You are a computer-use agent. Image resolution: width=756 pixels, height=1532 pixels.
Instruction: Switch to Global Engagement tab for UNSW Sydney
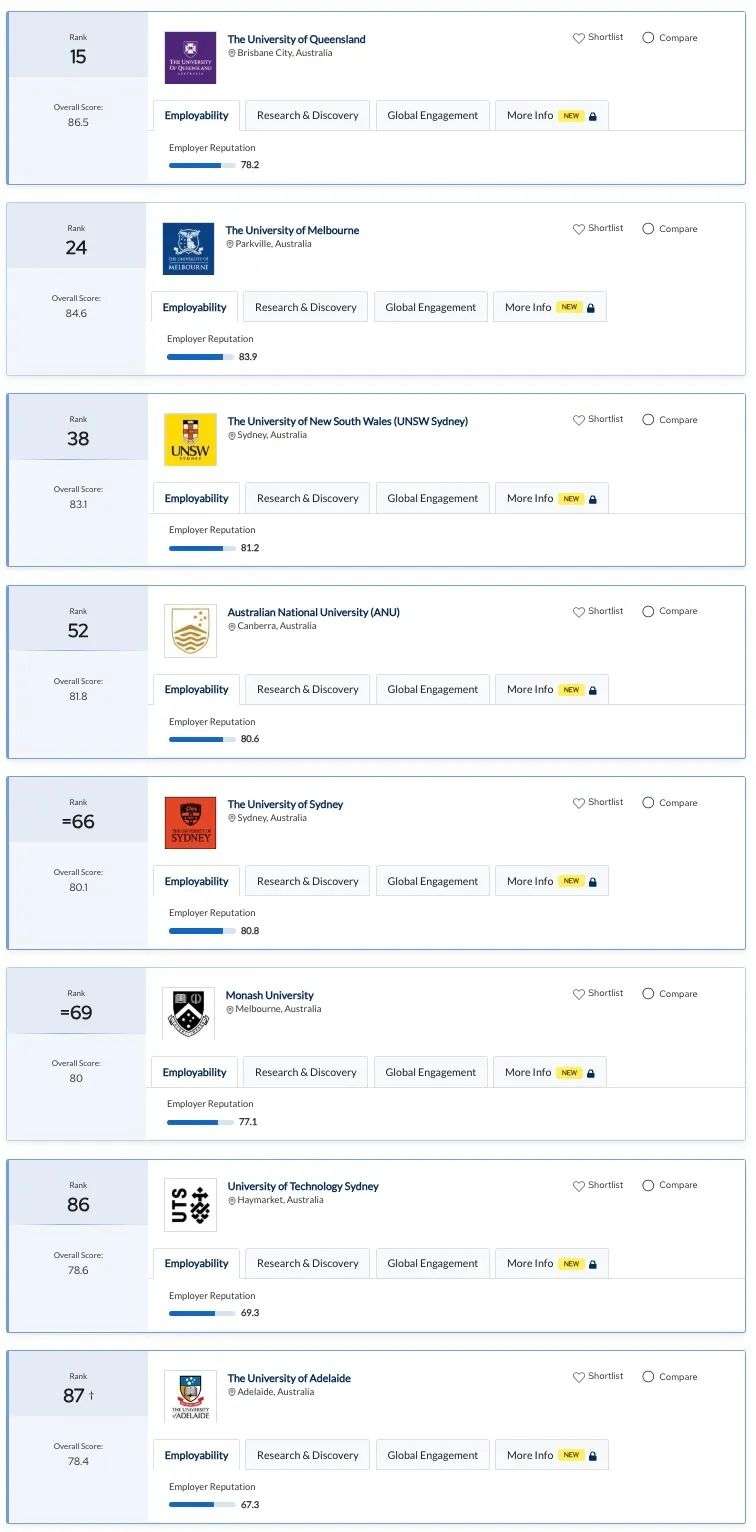click(x=433, y=498)
